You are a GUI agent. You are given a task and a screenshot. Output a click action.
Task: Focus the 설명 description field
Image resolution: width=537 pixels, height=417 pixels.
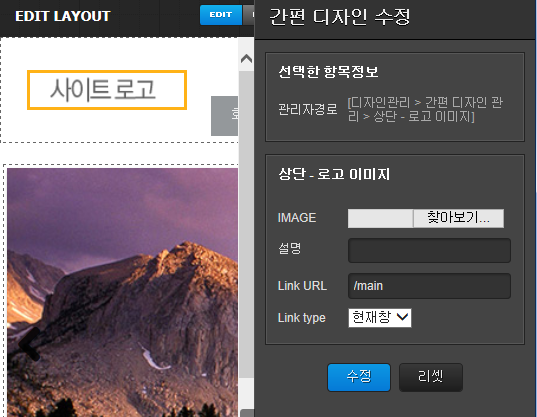(x=429, y=251)
